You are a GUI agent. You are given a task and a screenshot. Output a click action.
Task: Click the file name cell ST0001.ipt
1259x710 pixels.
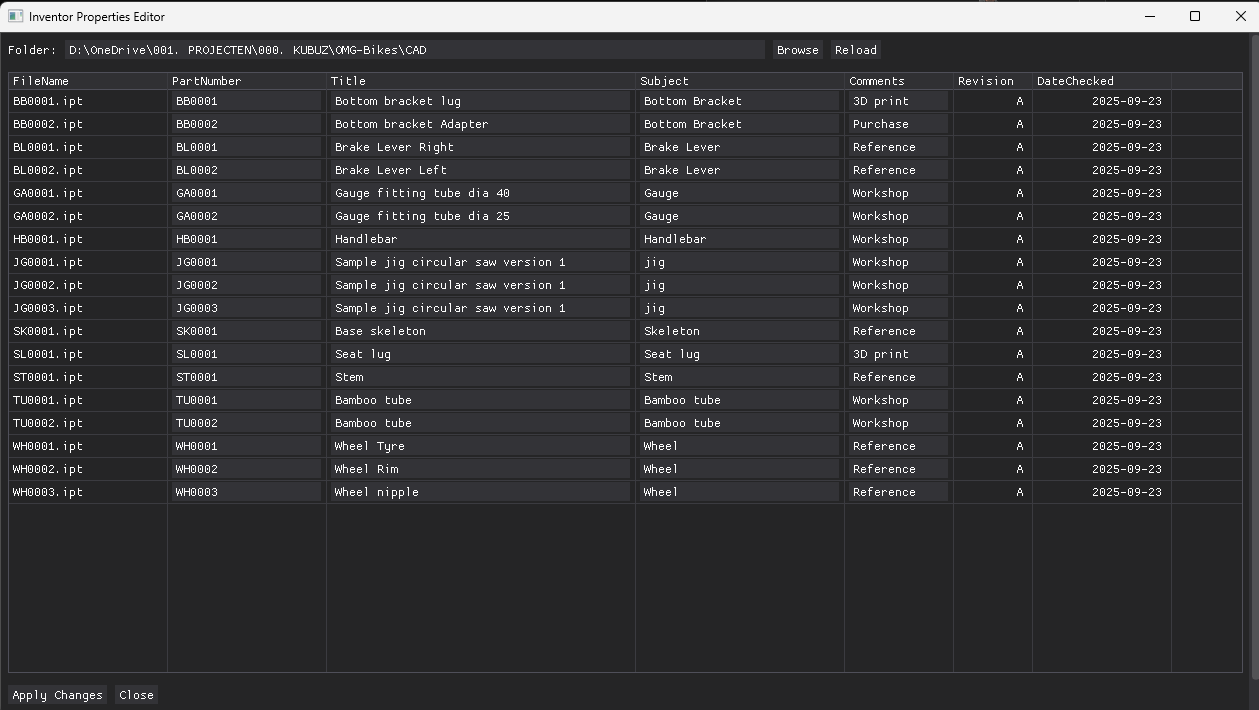coord(48,377)
